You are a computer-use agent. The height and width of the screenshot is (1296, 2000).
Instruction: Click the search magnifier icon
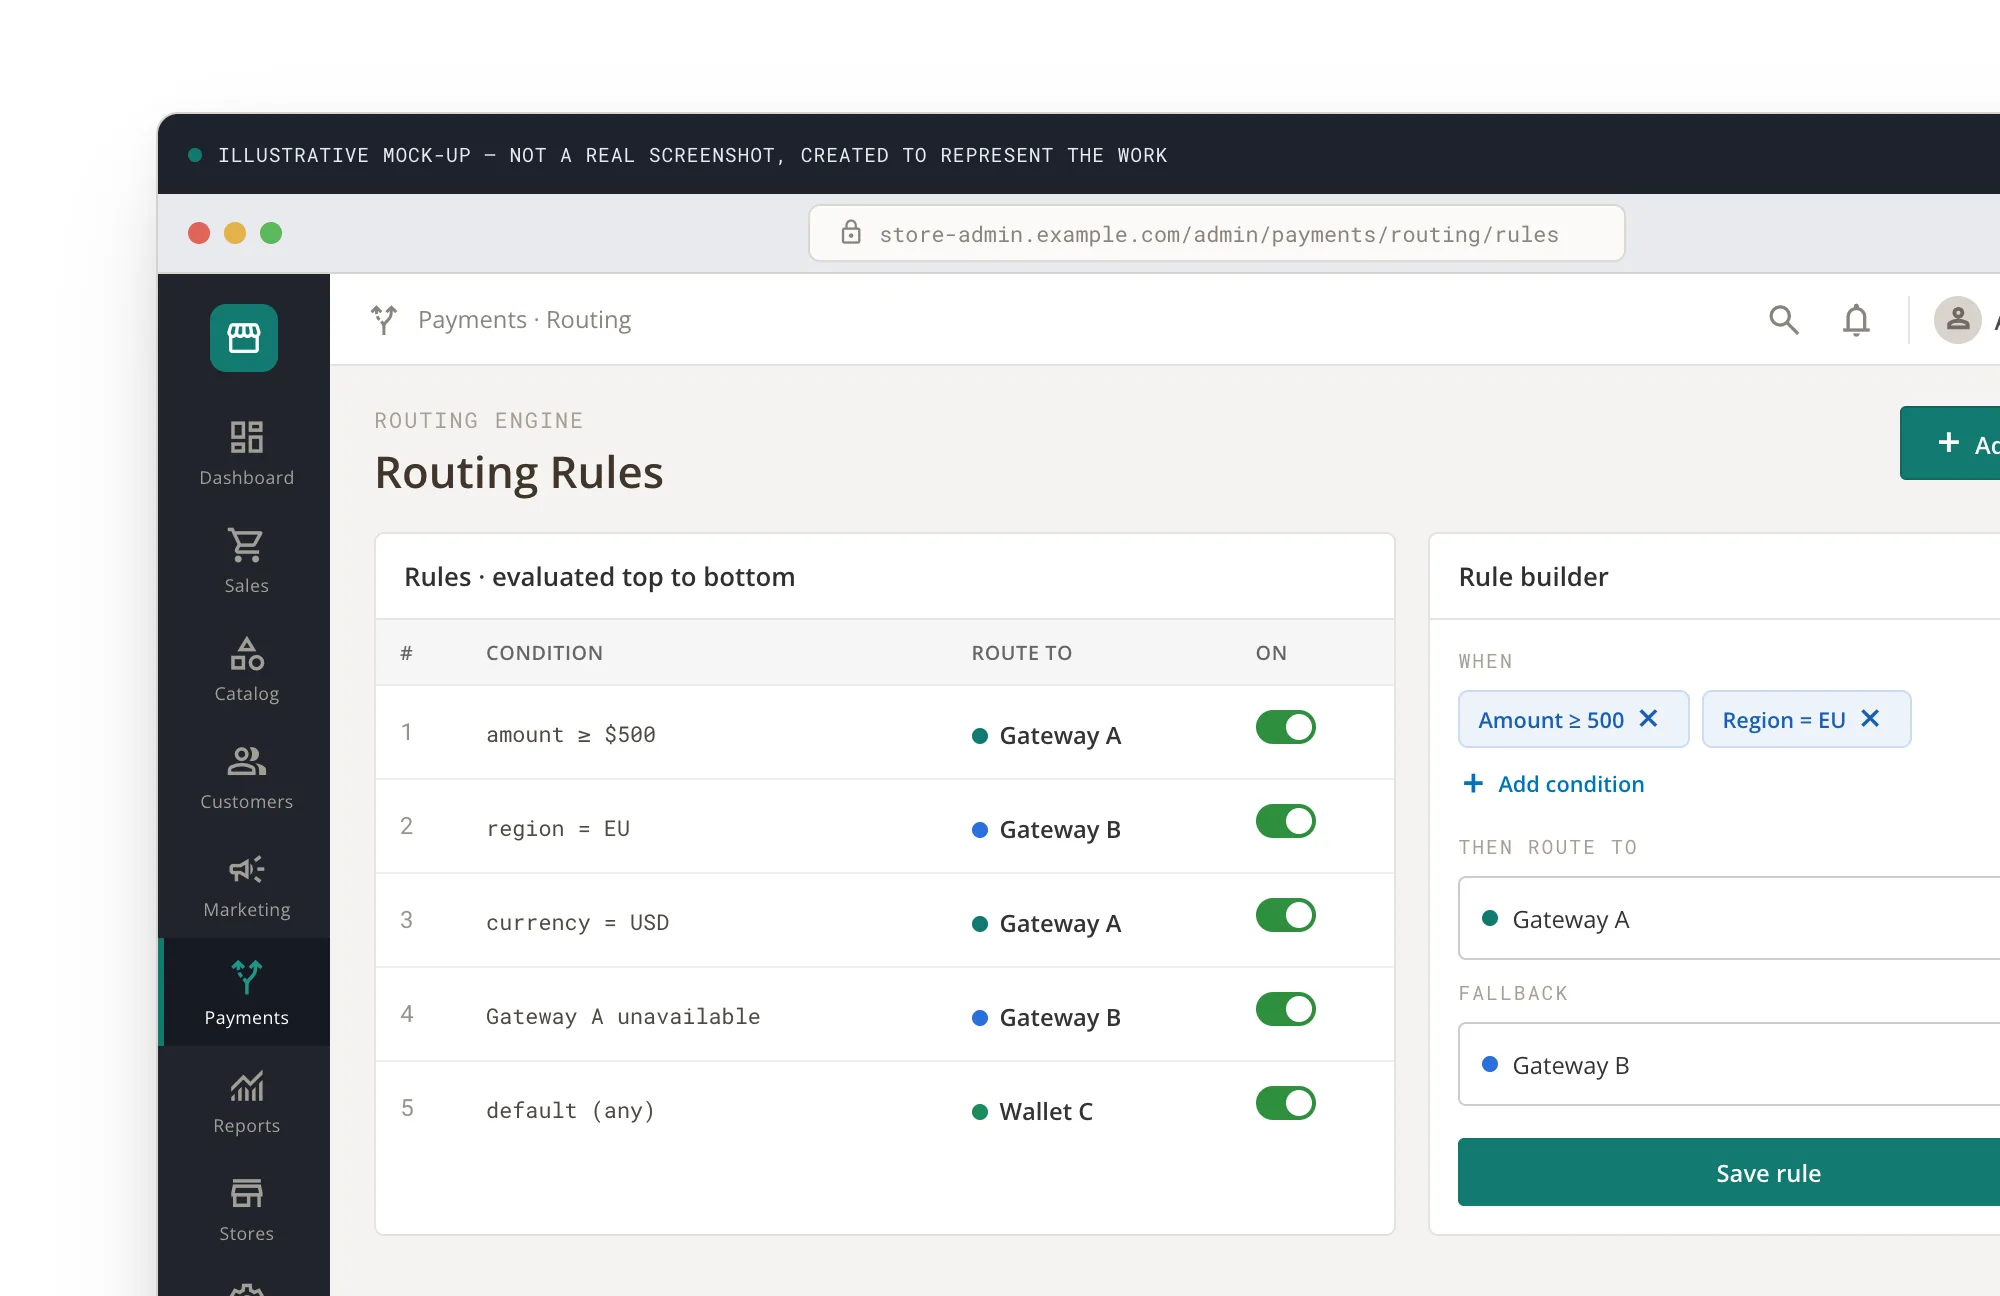coord(1784,320)
